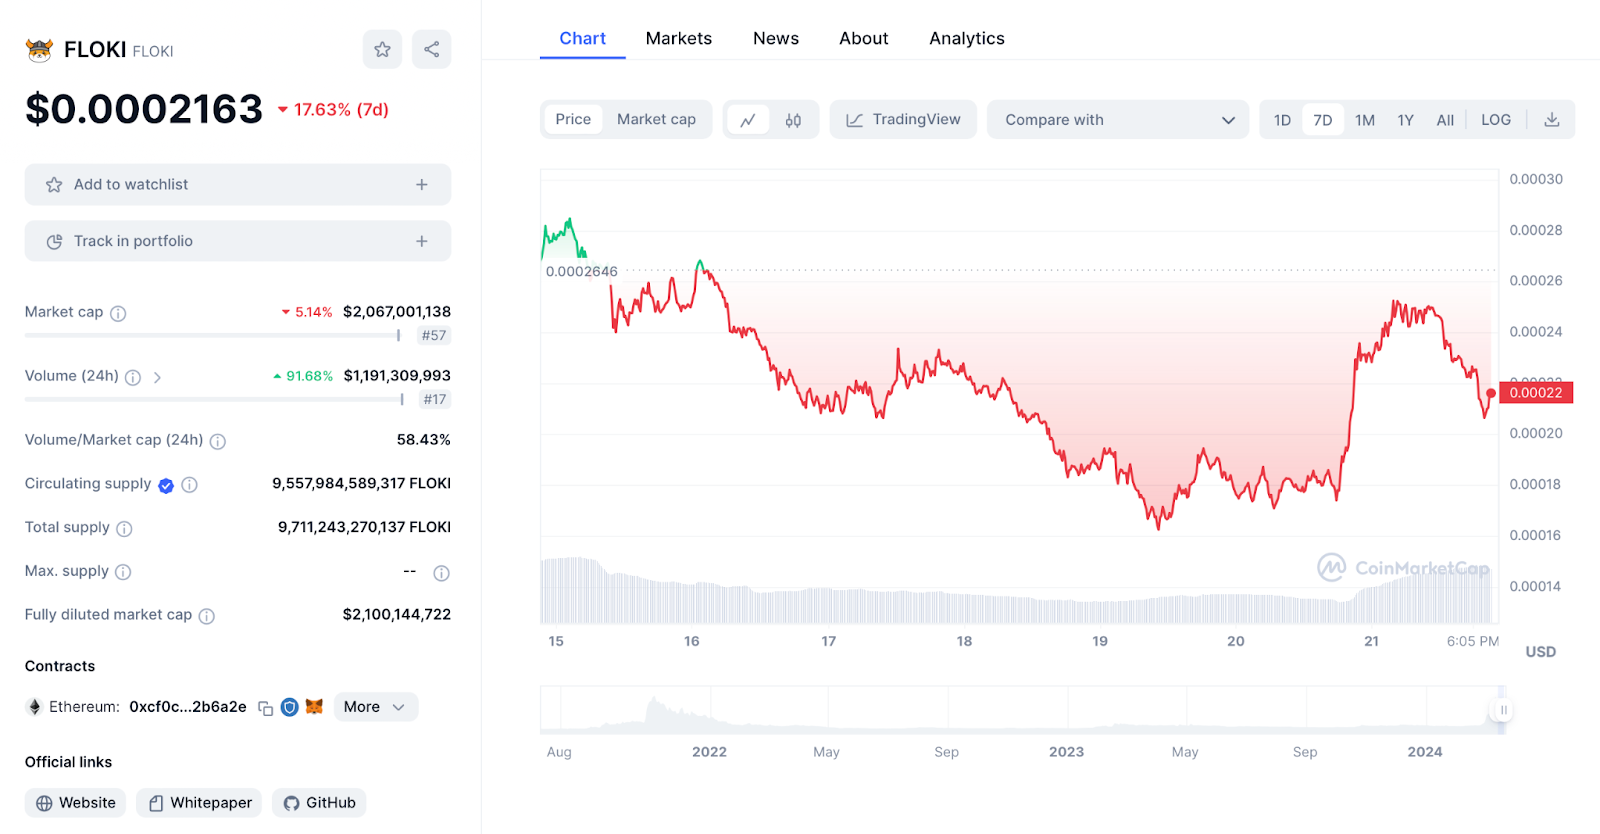Open Max. supply label info icon
The image size is (1600, 834).
[x=123, y=572]
